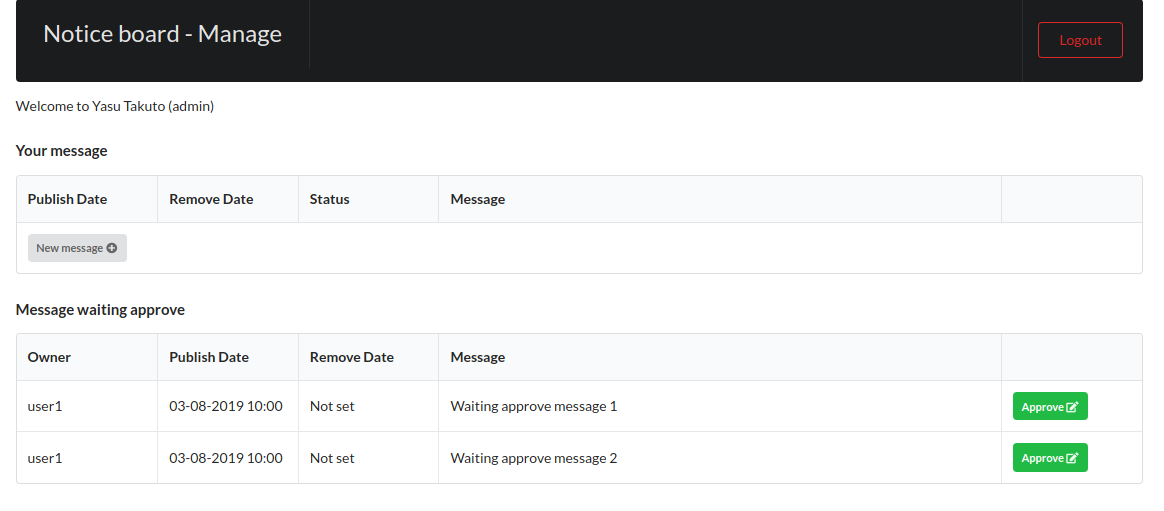Screen dimensions: 1164x511
Task: Click Message header in waiting approve table
Action: pos(478,357)
